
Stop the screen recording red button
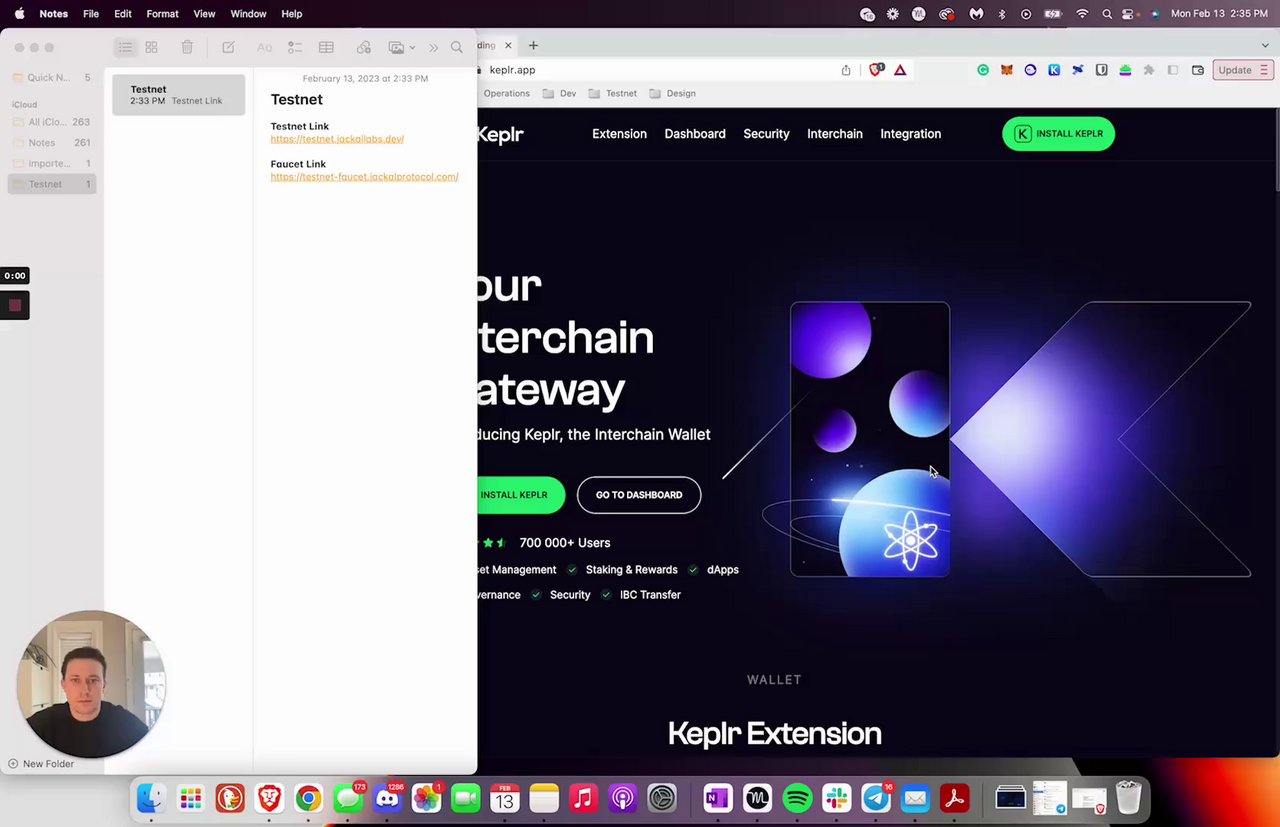[15, 306]
